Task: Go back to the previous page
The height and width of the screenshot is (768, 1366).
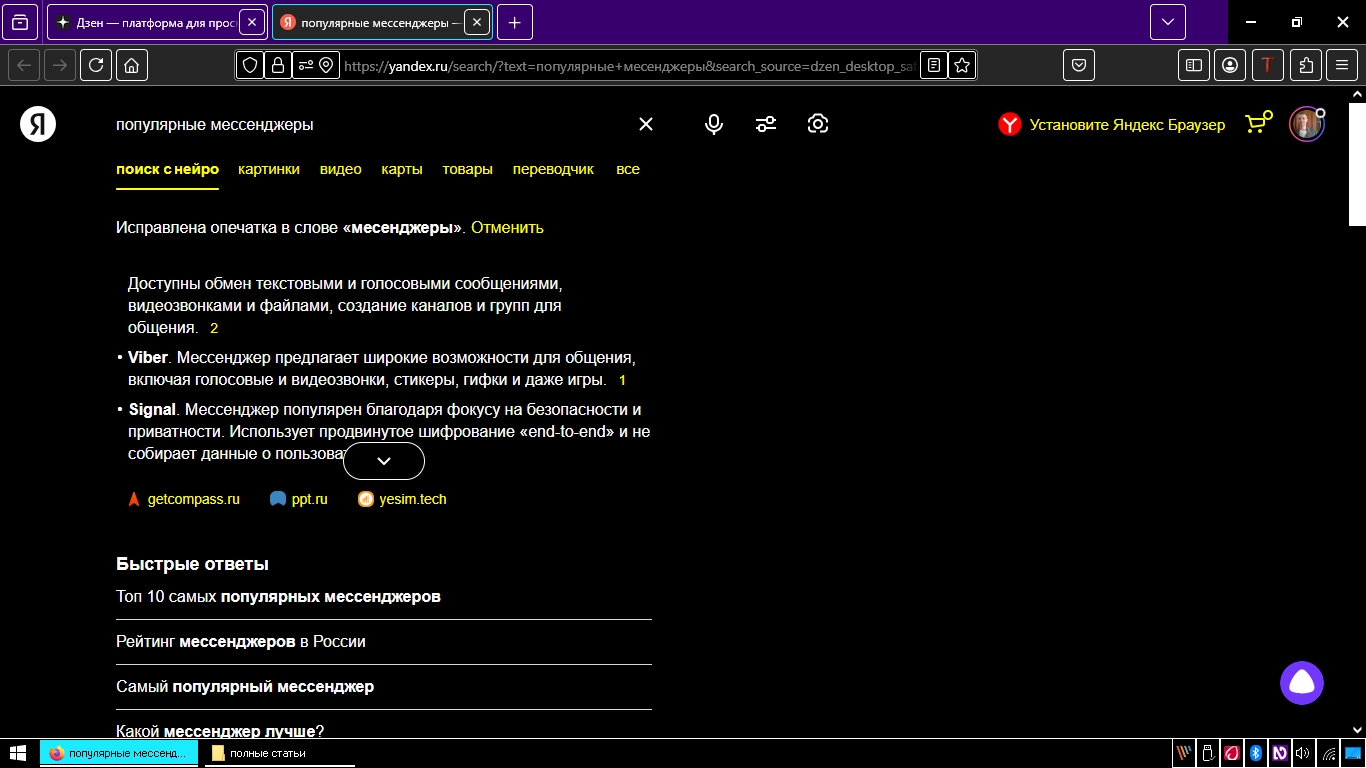Action: tap(24, 65)
